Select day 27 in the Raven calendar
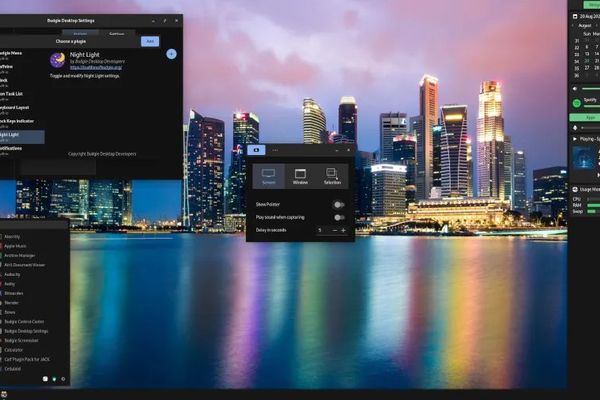 pyautogui.click(x=587, y=68)
